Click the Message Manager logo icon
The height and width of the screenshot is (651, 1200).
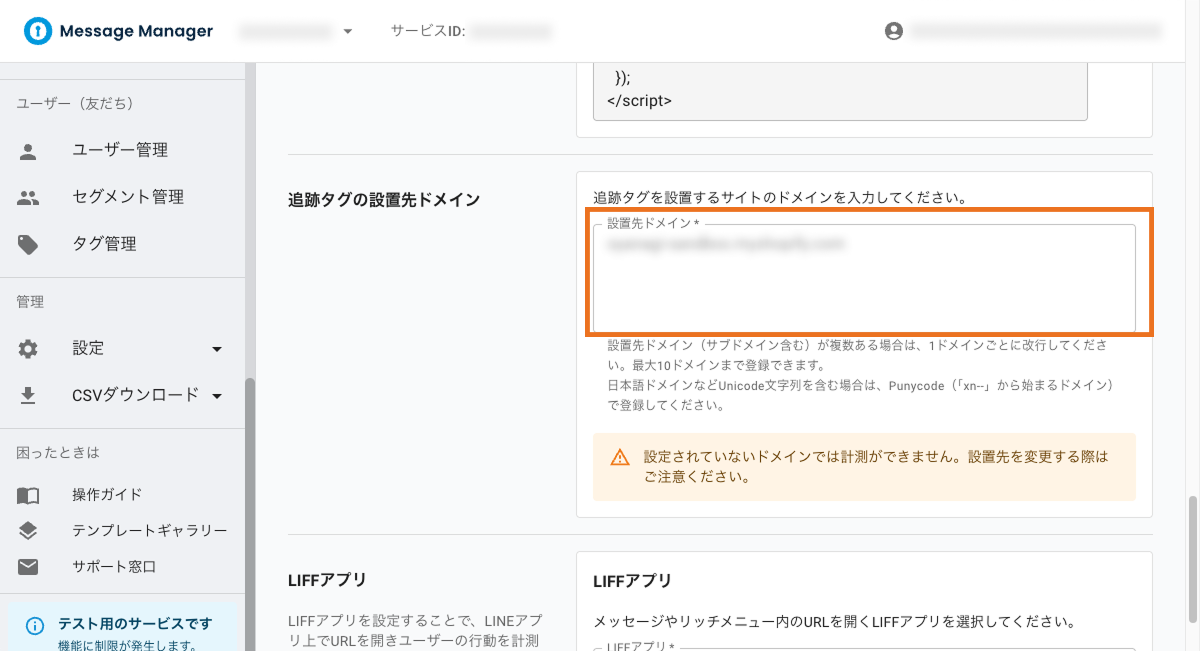(x=38, y=31)
